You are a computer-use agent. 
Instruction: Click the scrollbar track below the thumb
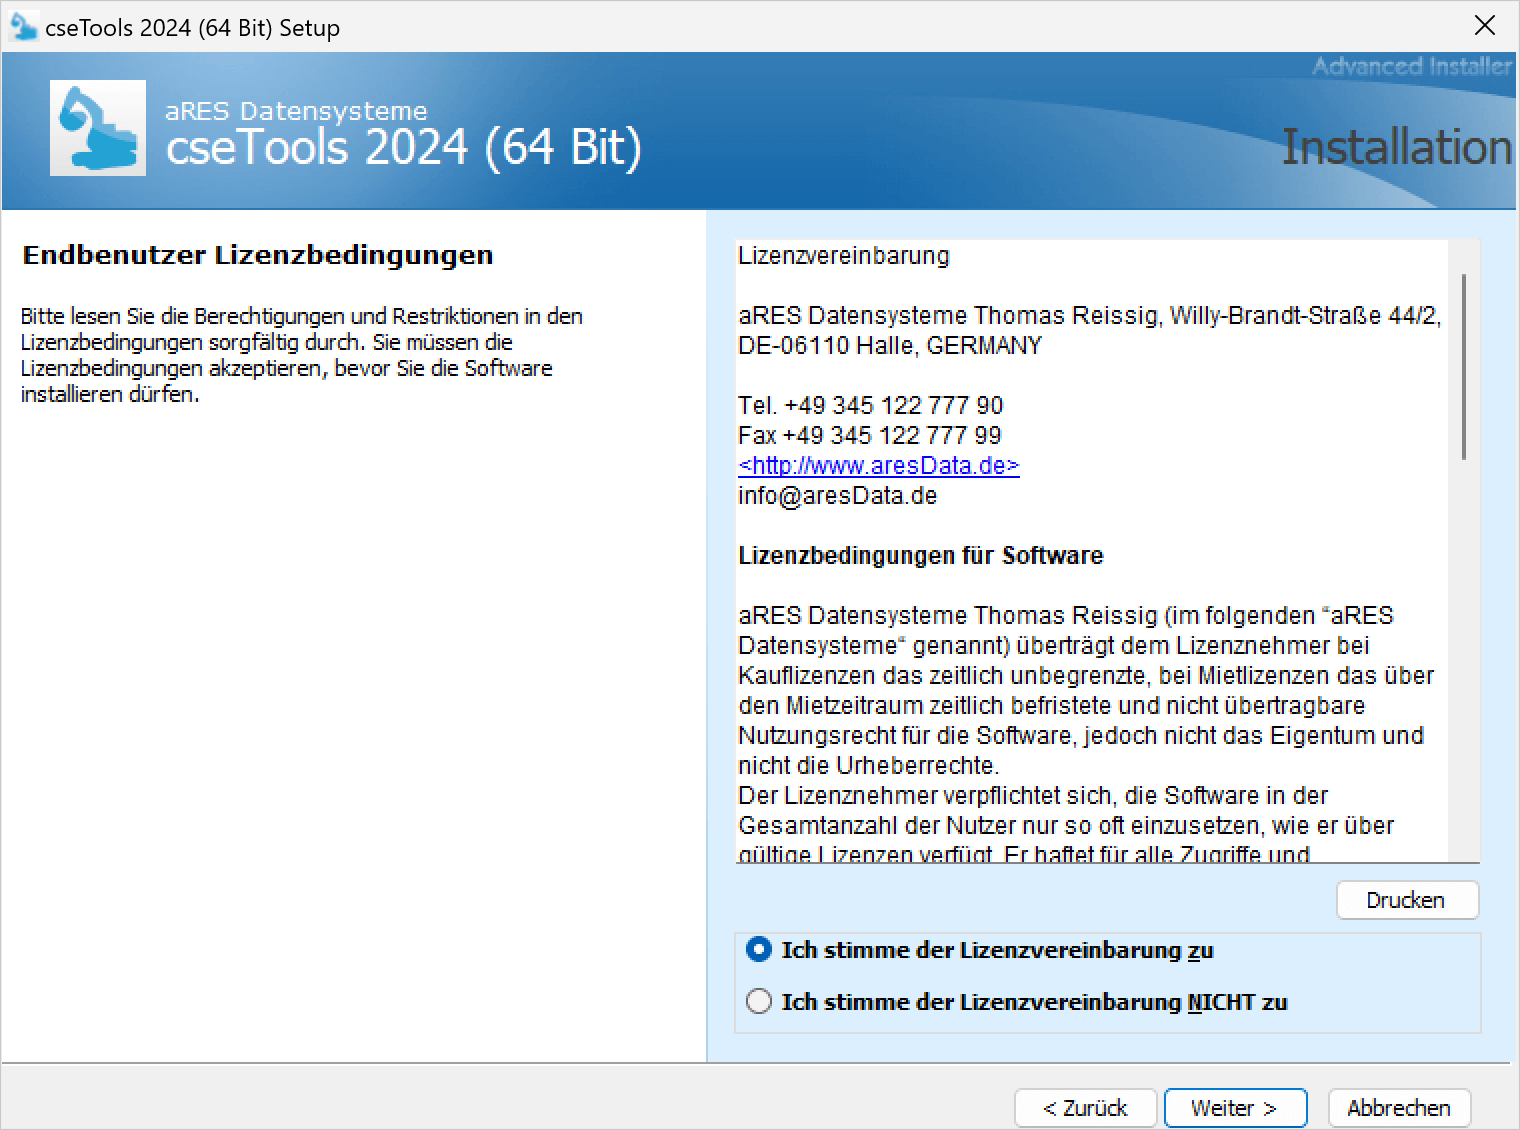click(1464, 660)
